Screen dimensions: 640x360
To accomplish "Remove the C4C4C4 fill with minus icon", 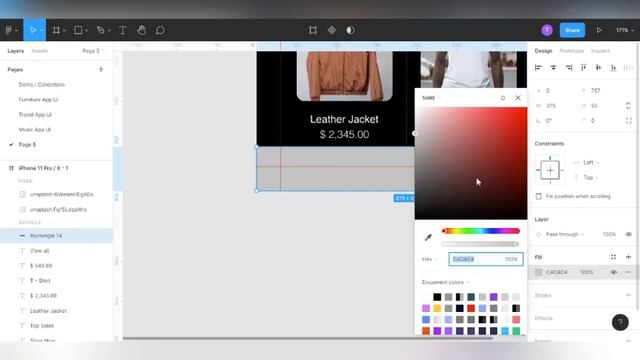I will pyautogui.click(x=628, y=272).
